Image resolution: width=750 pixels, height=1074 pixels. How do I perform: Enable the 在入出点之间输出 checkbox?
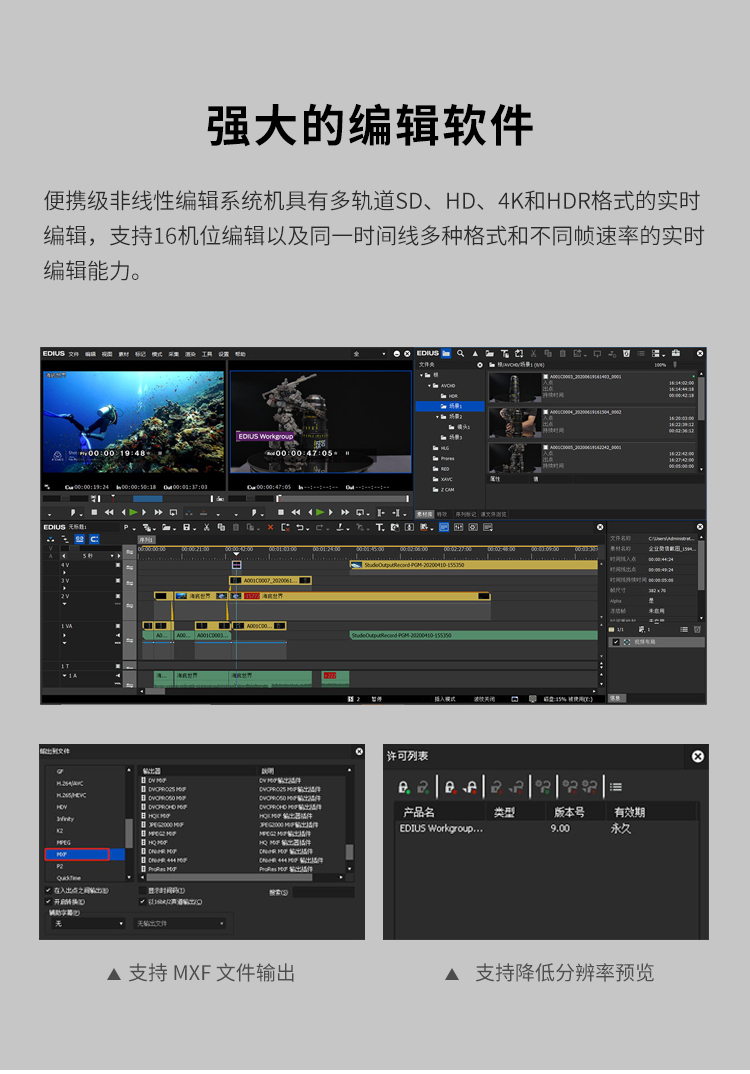coord(48,889)
